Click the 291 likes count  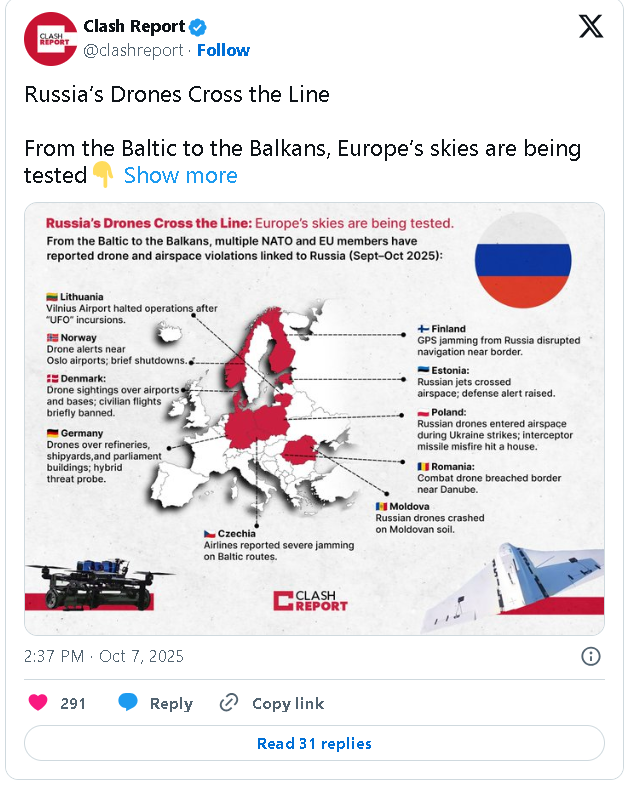(x=73, y=703)
